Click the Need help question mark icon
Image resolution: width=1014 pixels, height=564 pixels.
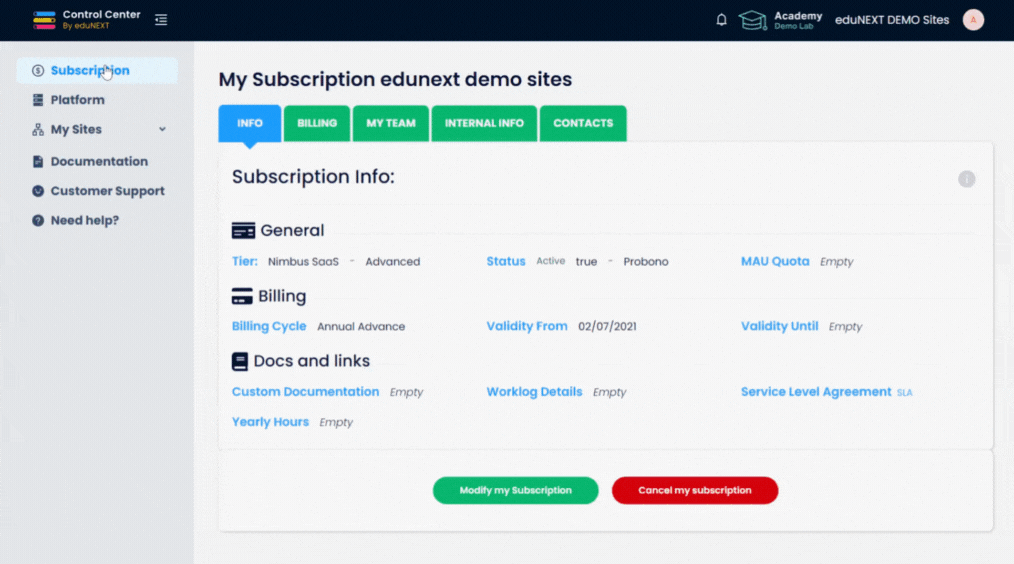coord(38,221)
